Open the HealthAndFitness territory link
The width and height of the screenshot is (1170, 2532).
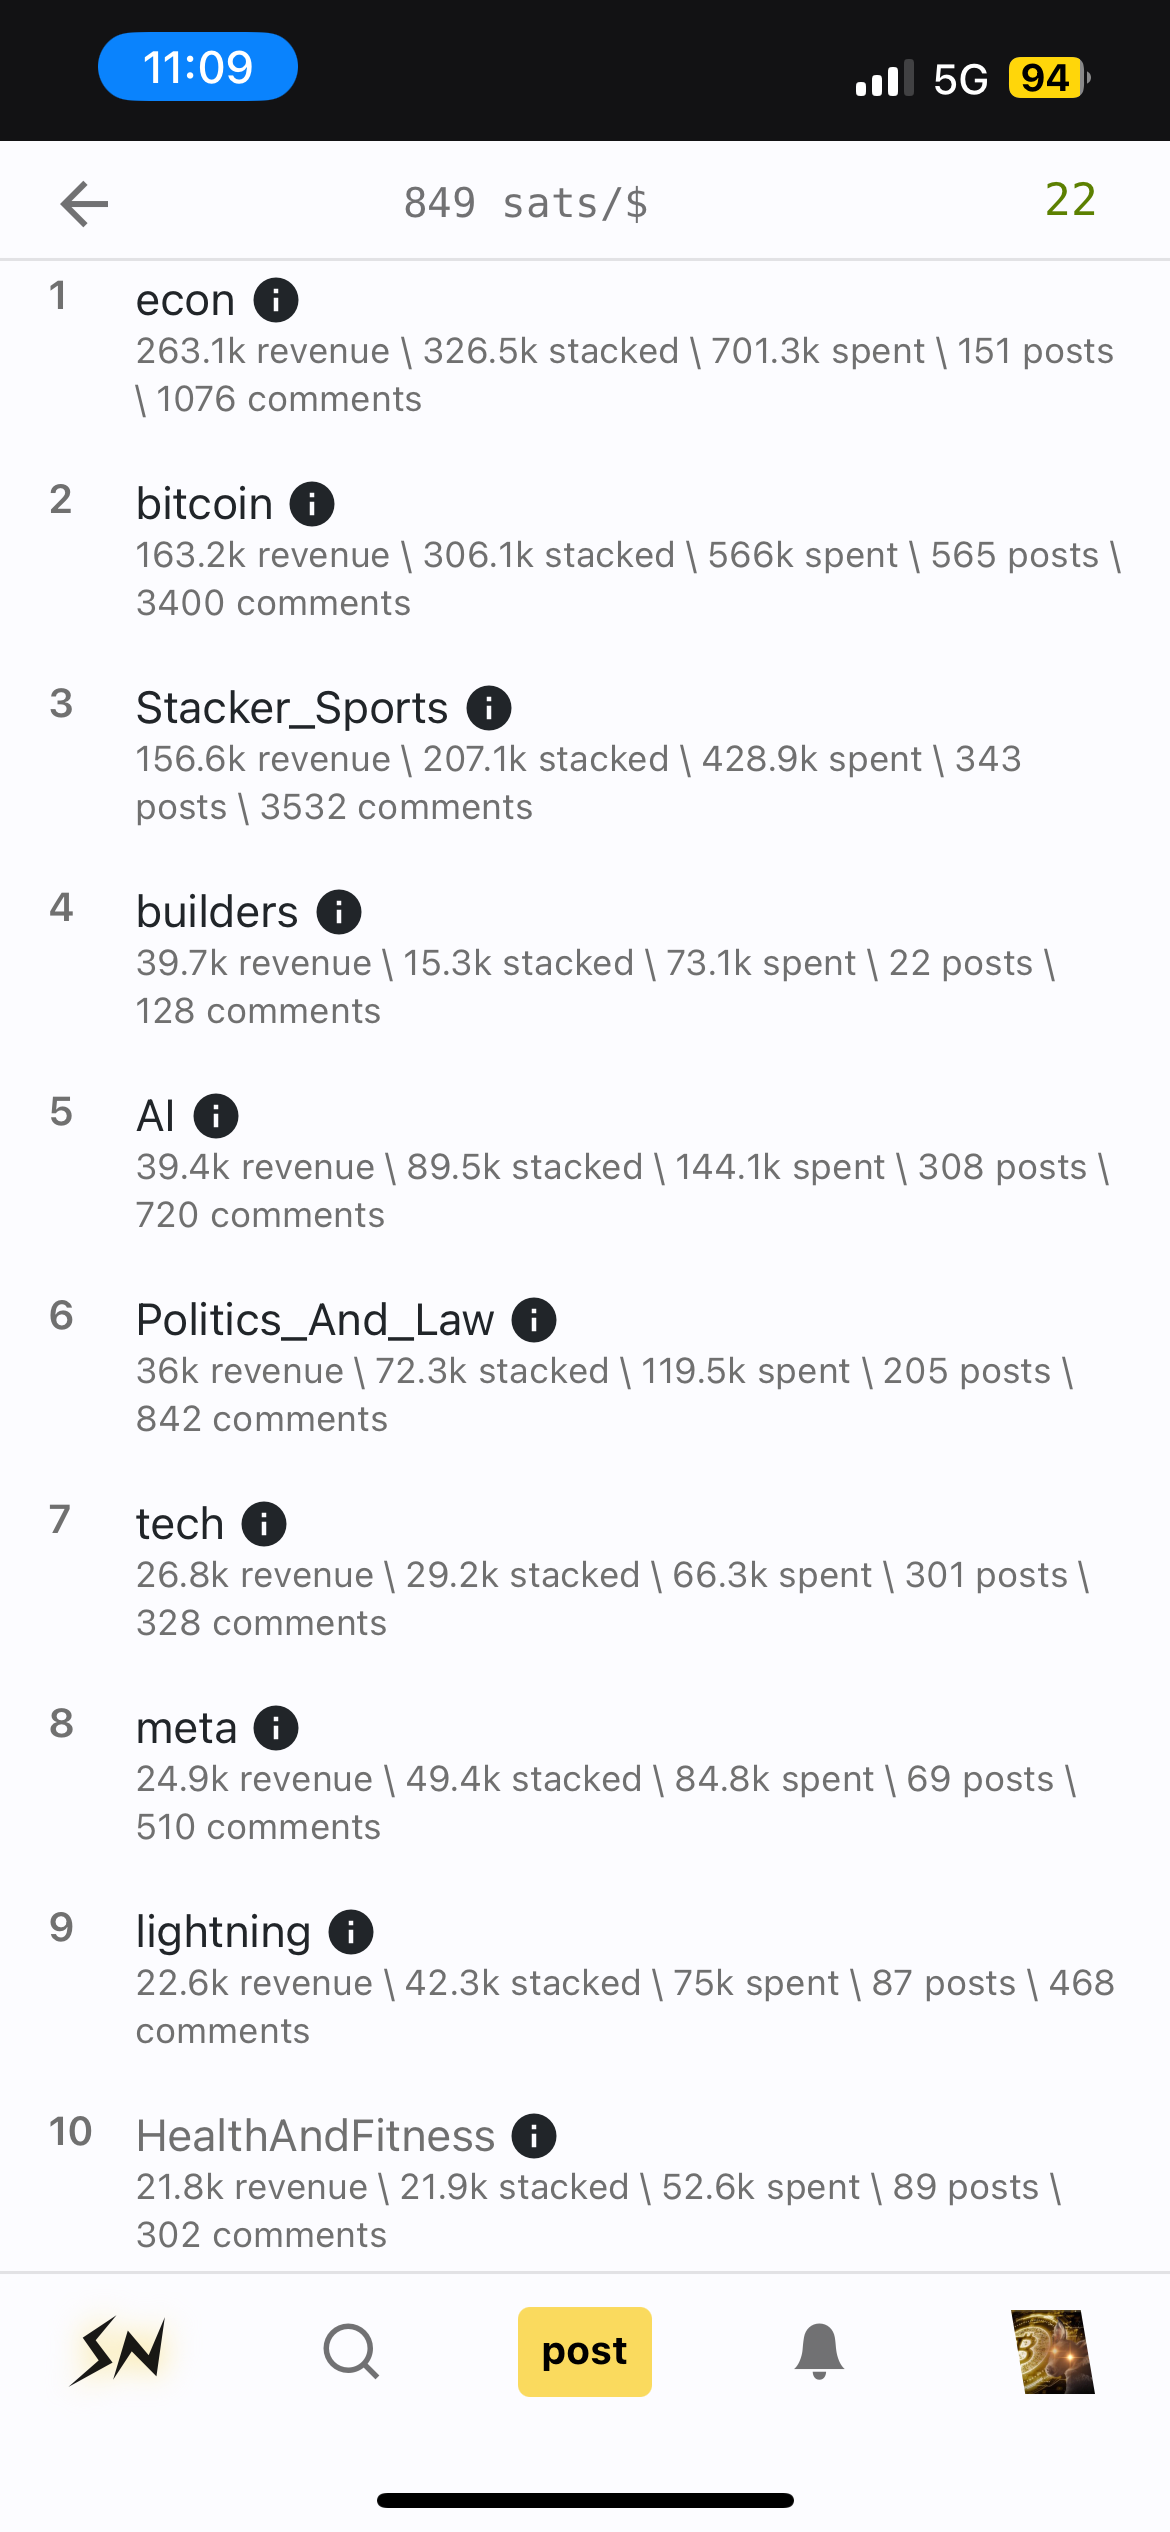pos(315,2136)
